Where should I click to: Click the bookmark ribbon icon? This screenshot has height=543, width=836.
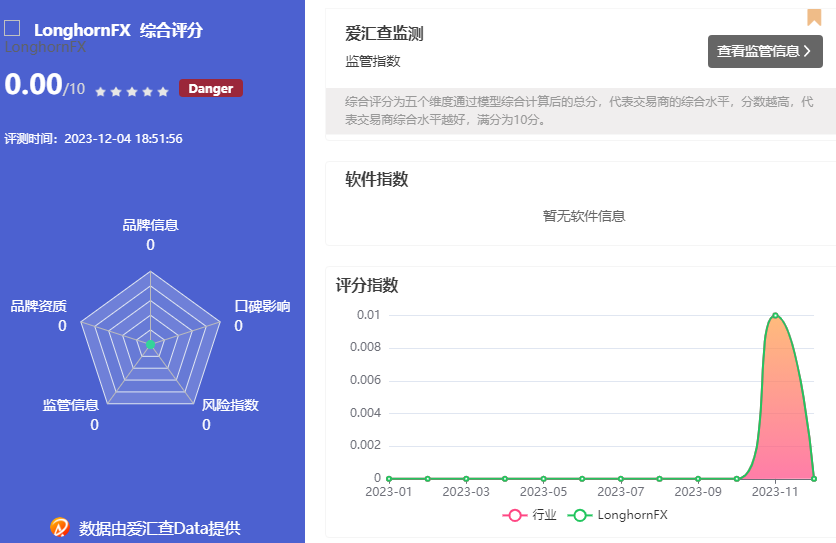pyautogui.click(x=814, y=17)
